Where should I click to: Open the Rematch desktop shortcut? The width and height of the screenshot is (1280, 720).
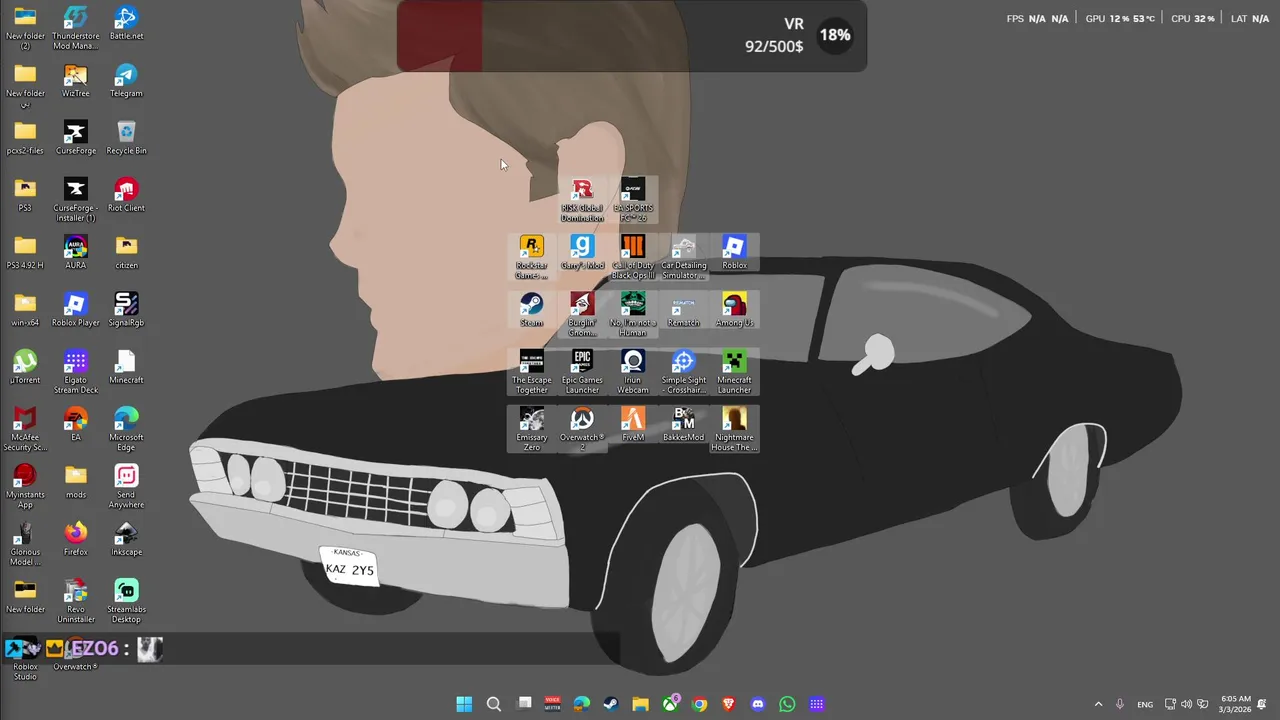click(683, 310)
